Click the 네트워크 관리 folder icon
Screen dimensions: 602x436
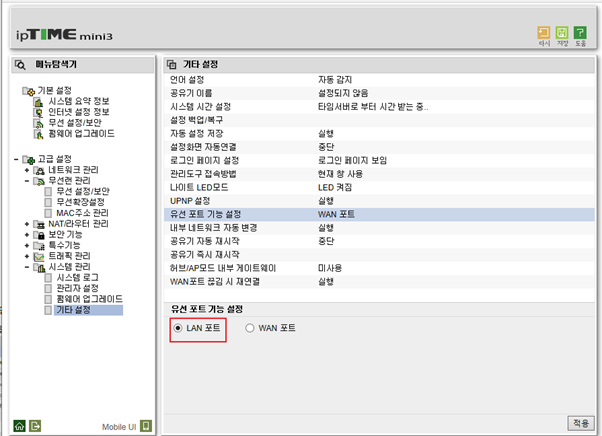click(x=39, y=170)
